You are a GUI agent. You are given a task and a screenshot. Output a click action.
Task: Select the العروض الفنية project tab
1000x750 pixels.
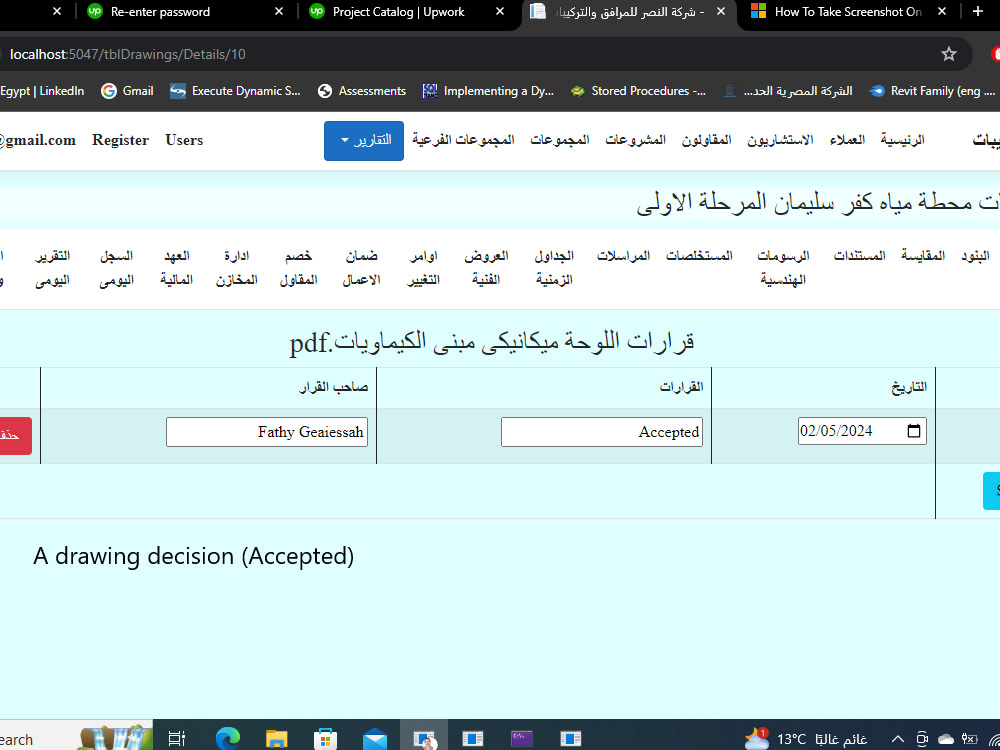point(486,267)
